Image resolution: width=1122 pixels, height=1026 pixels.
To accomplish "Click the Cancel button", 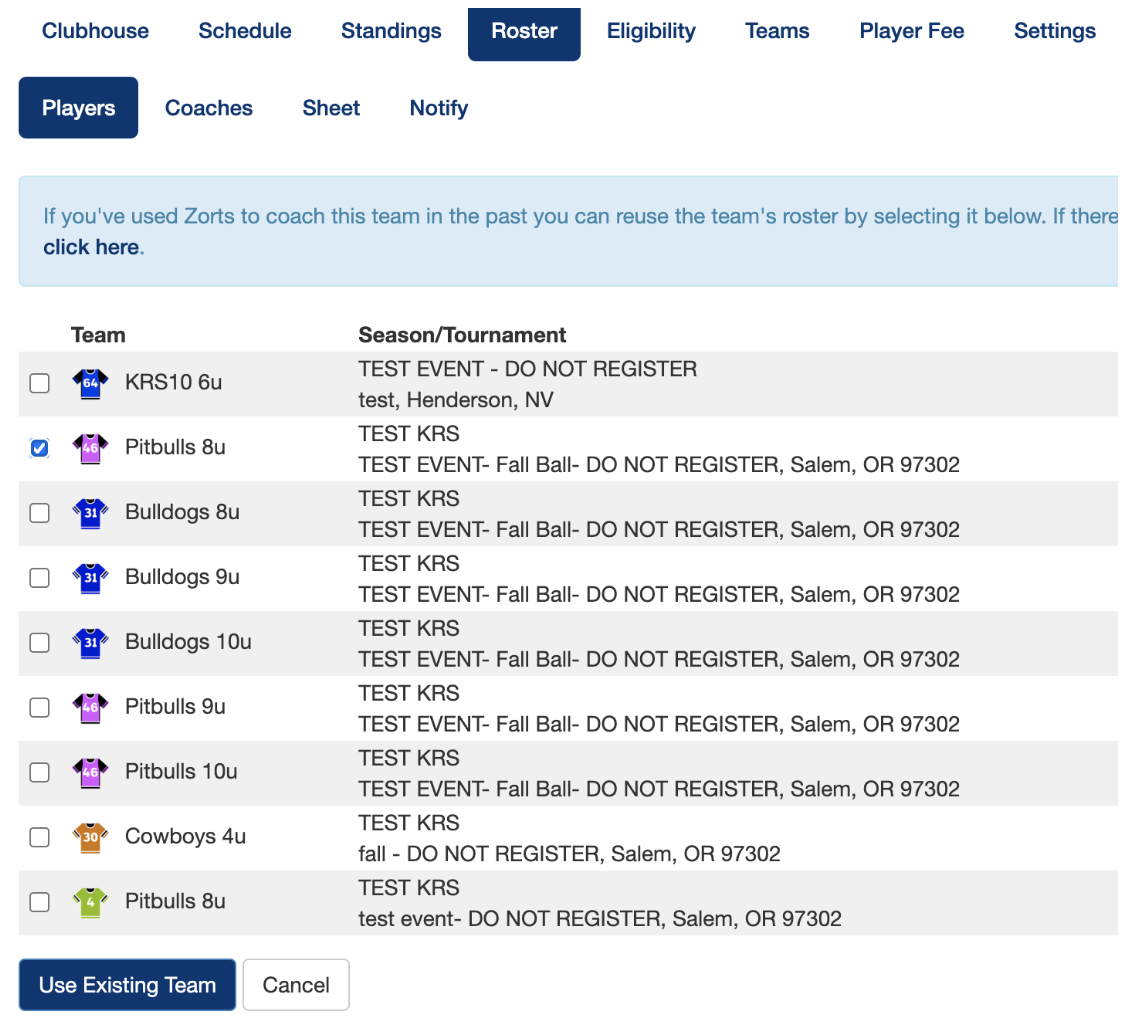I will (296, 985).
